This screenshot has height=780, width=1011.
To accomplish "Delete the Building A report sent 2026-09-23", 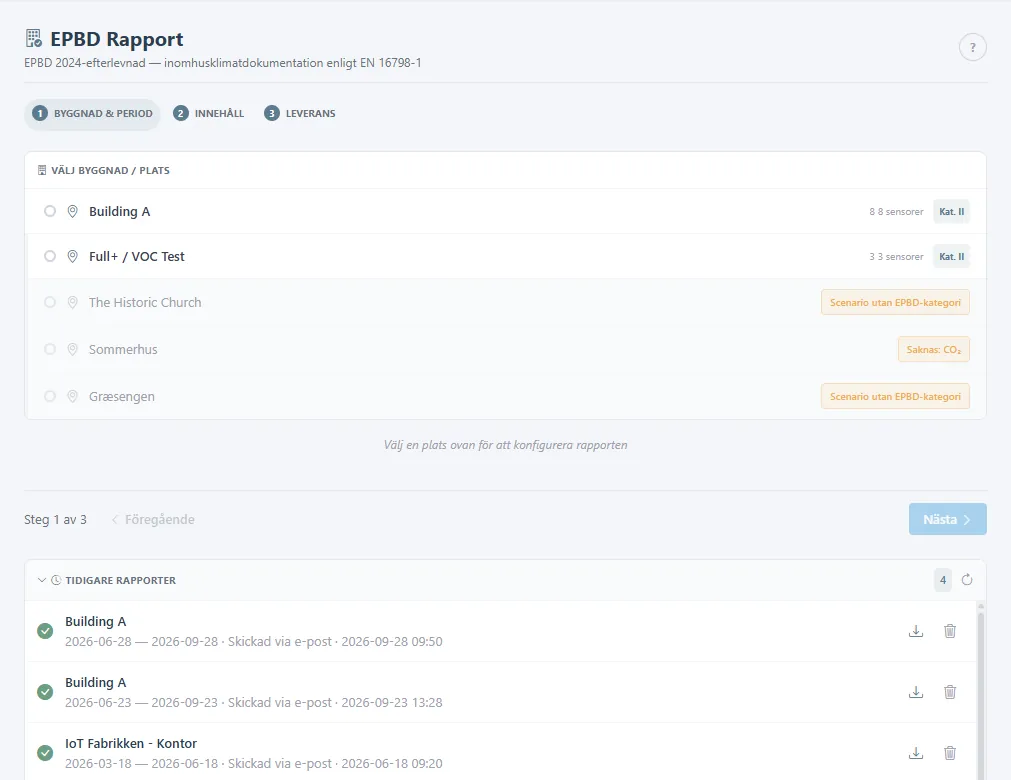I will click(x=950, y=692).
